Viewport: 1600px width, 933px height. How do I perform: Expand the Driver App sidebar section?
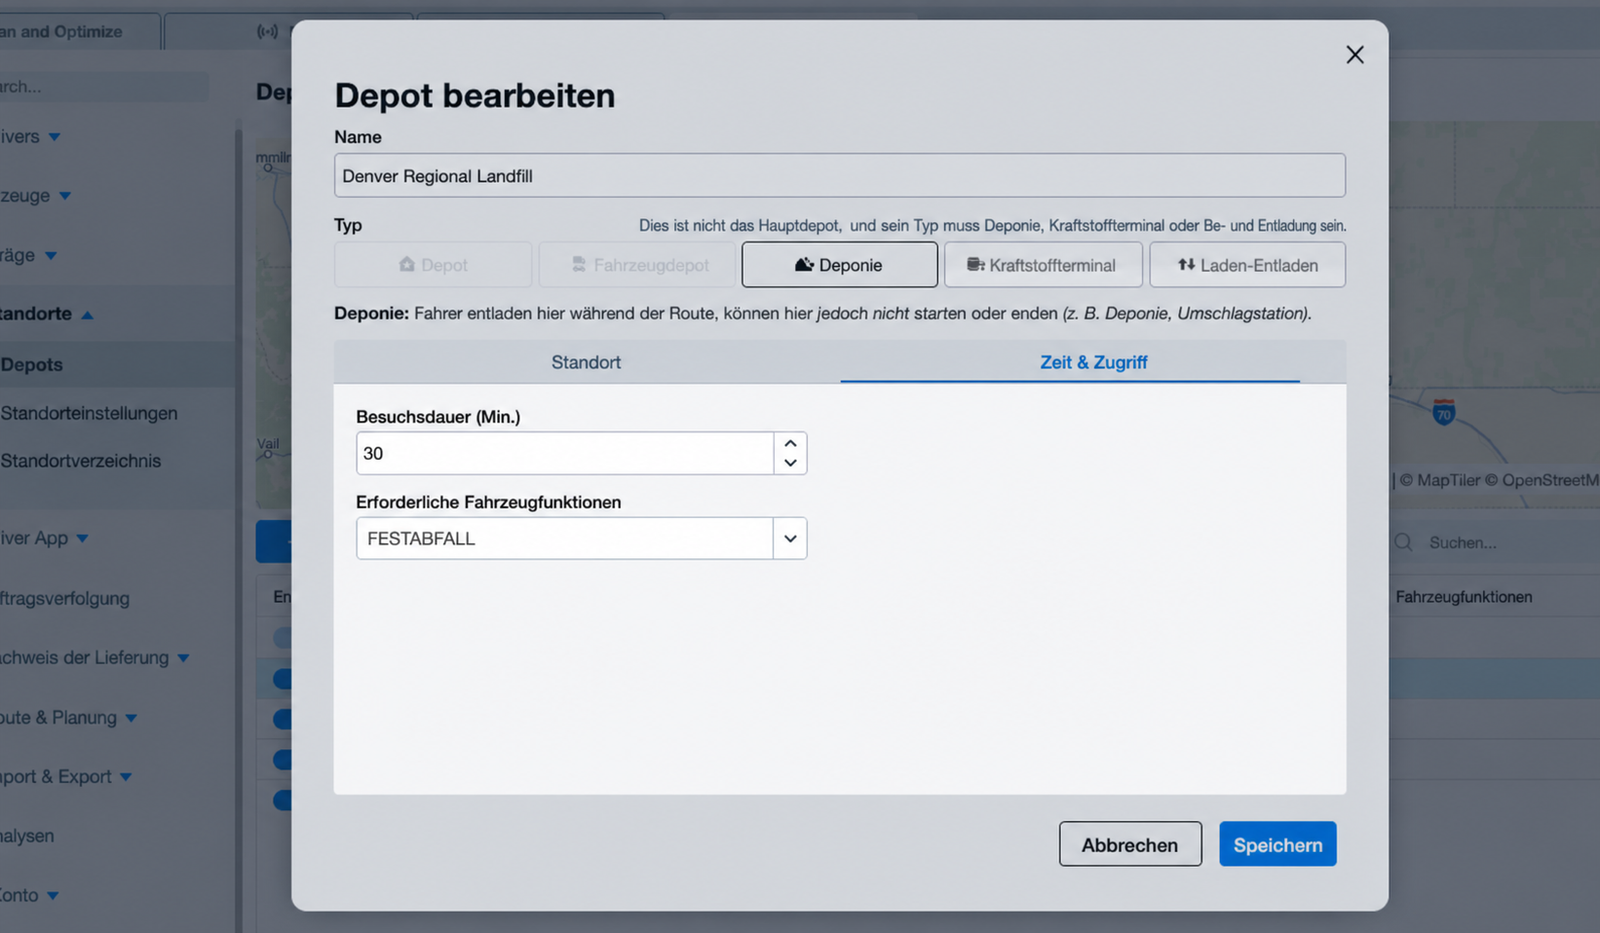tap(82, 539)
